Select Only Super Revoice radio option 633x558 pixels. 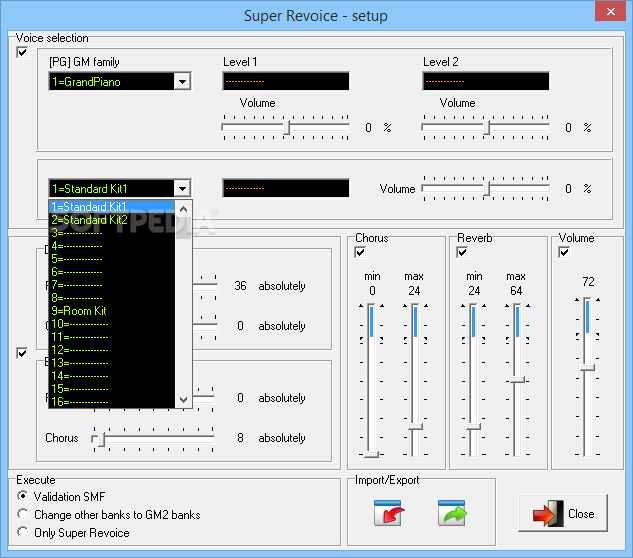pos(23,532)
